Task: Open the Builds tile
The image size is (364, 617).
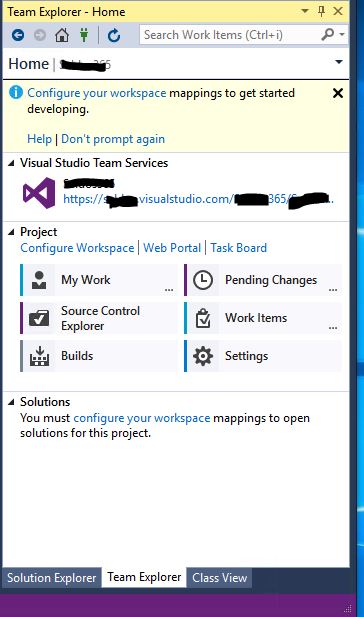Action: [99, 356]
